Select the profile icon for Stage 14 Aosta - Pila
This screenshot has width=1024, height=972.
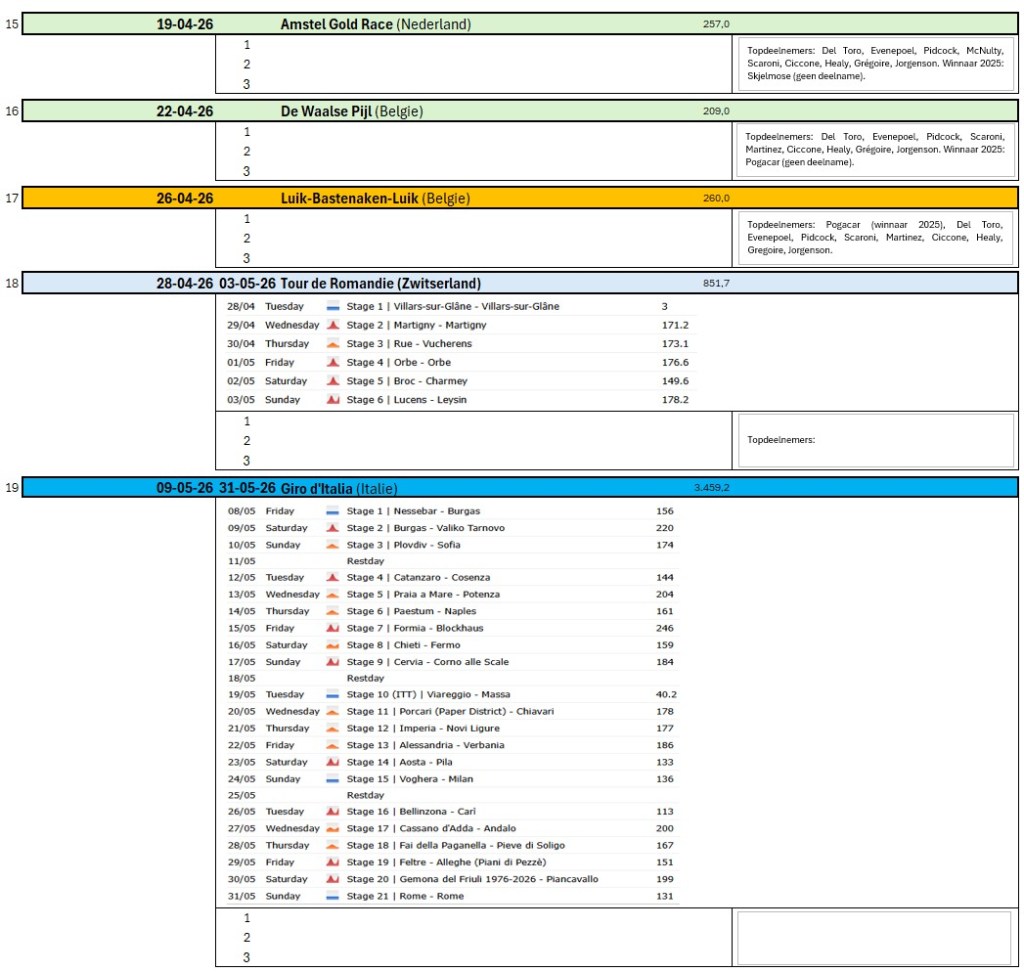point(332,762)
